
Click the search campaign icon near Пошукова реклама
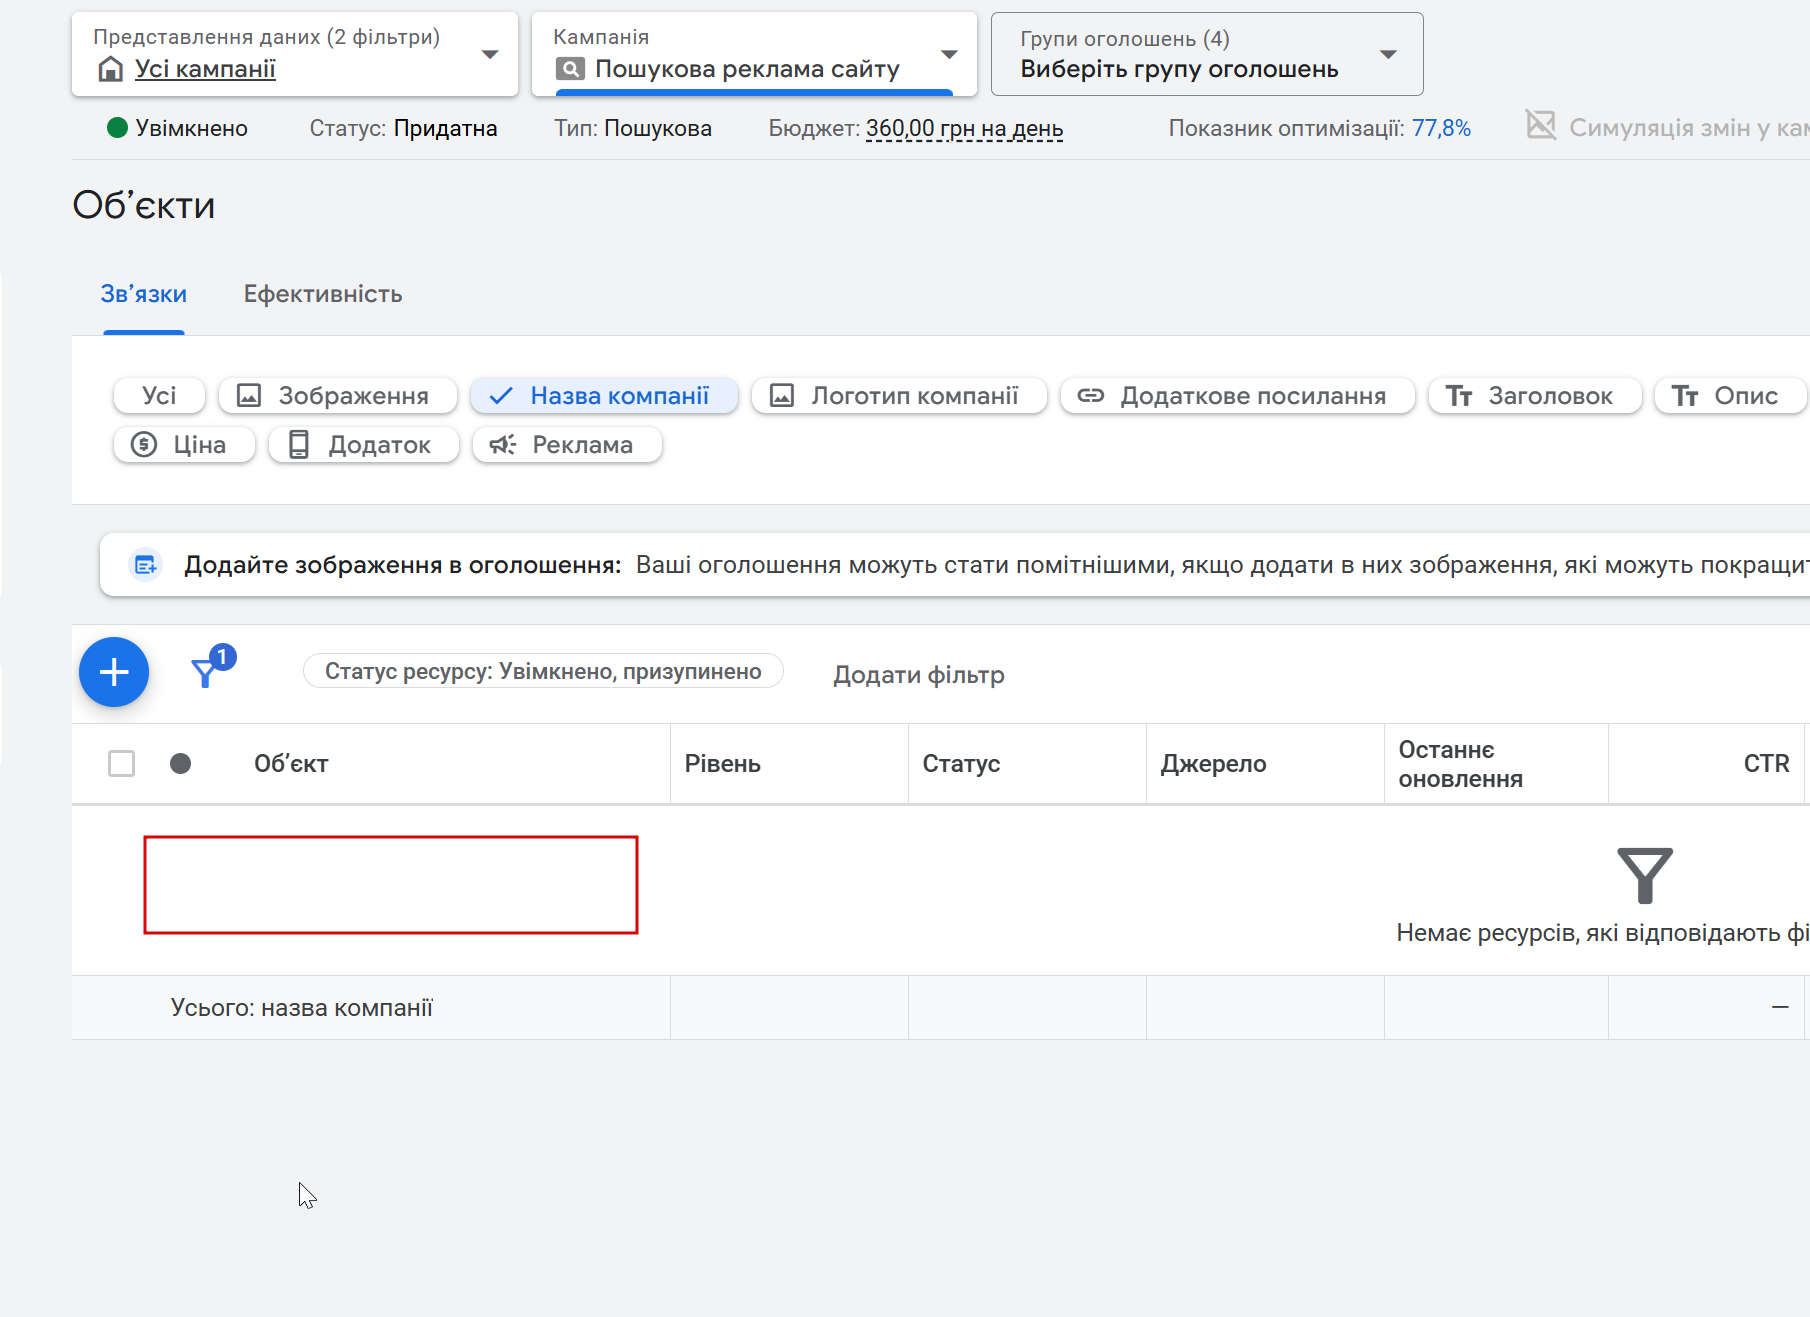570,69
